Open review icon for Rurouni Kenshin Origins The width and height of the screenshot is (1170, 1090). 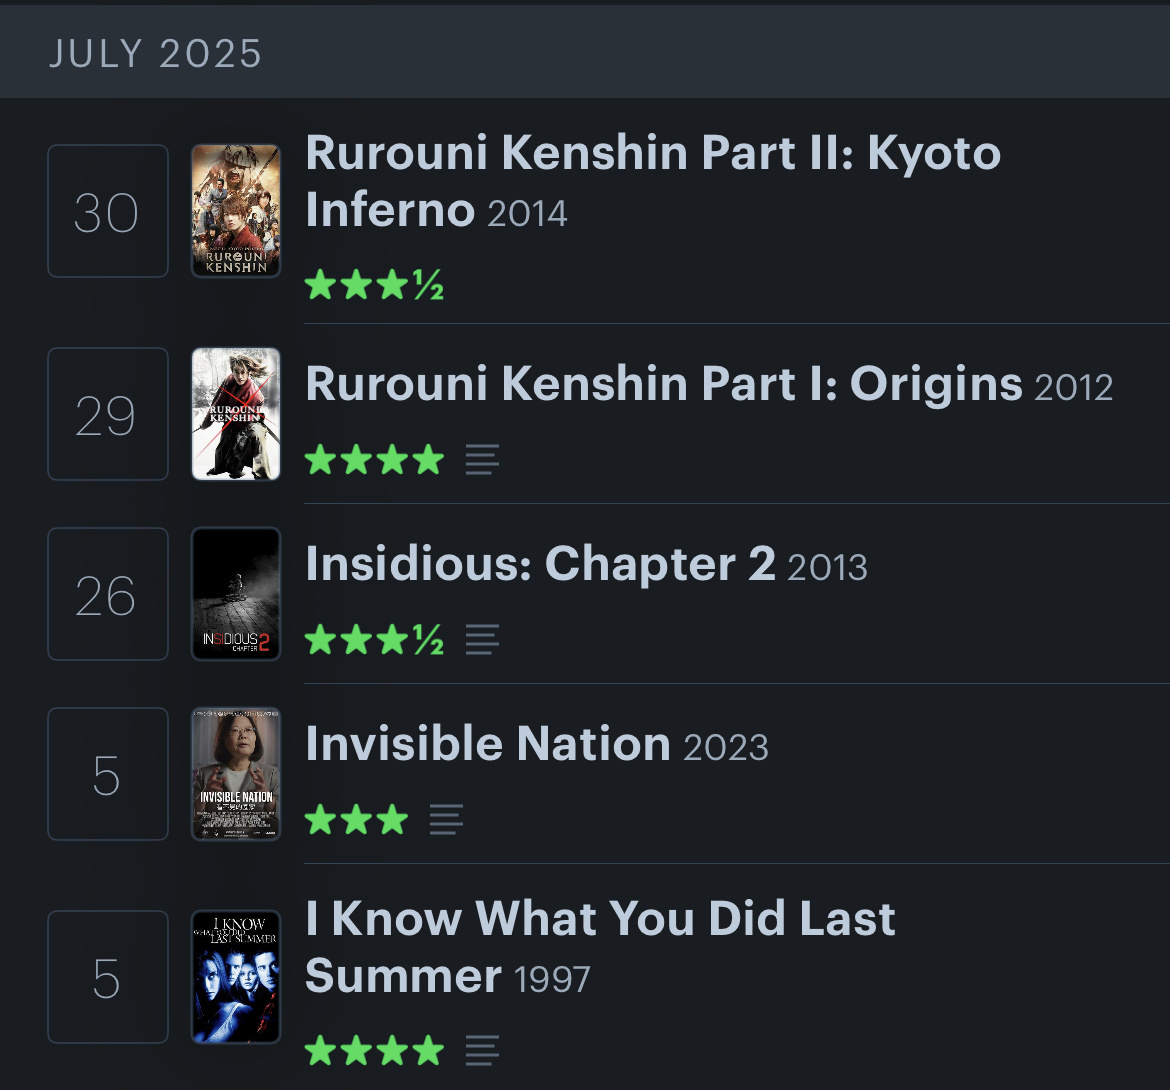pyautogui.click(x=482, y=460)
